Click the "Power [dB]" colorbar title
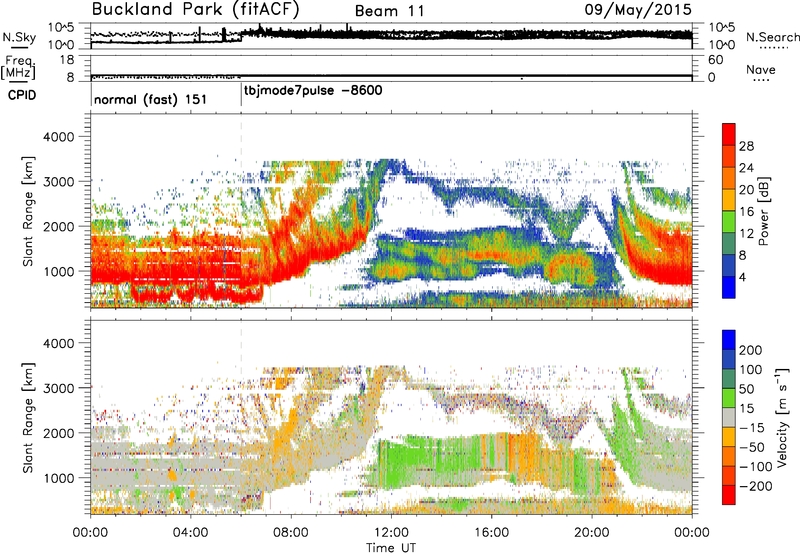Viewport: 800px width, 554px height. pos(764,211)
